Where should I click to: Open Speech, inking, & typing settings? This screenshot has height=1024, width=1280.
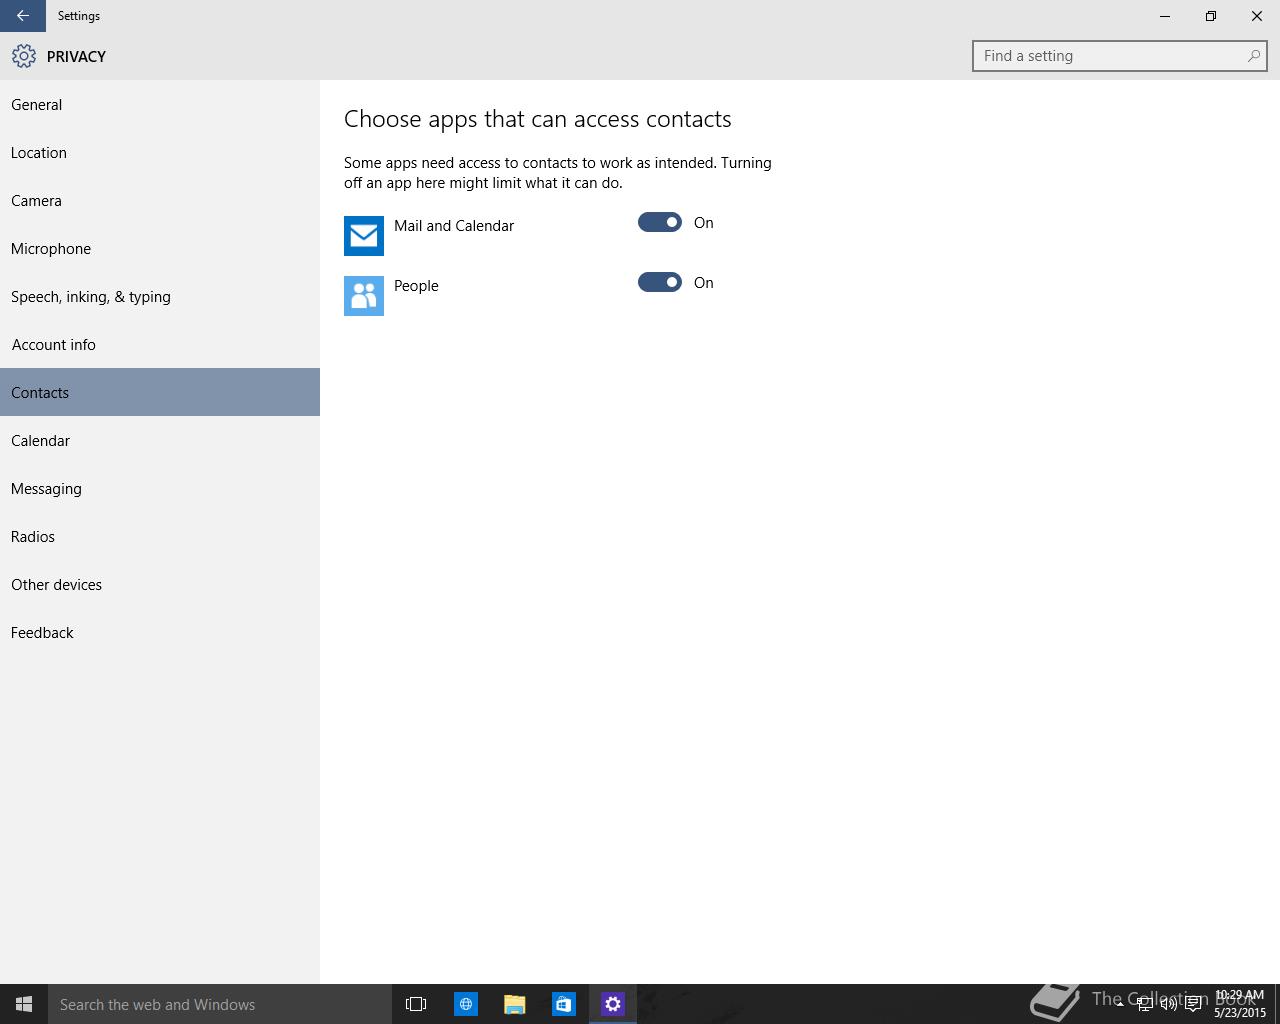point(160,296)
